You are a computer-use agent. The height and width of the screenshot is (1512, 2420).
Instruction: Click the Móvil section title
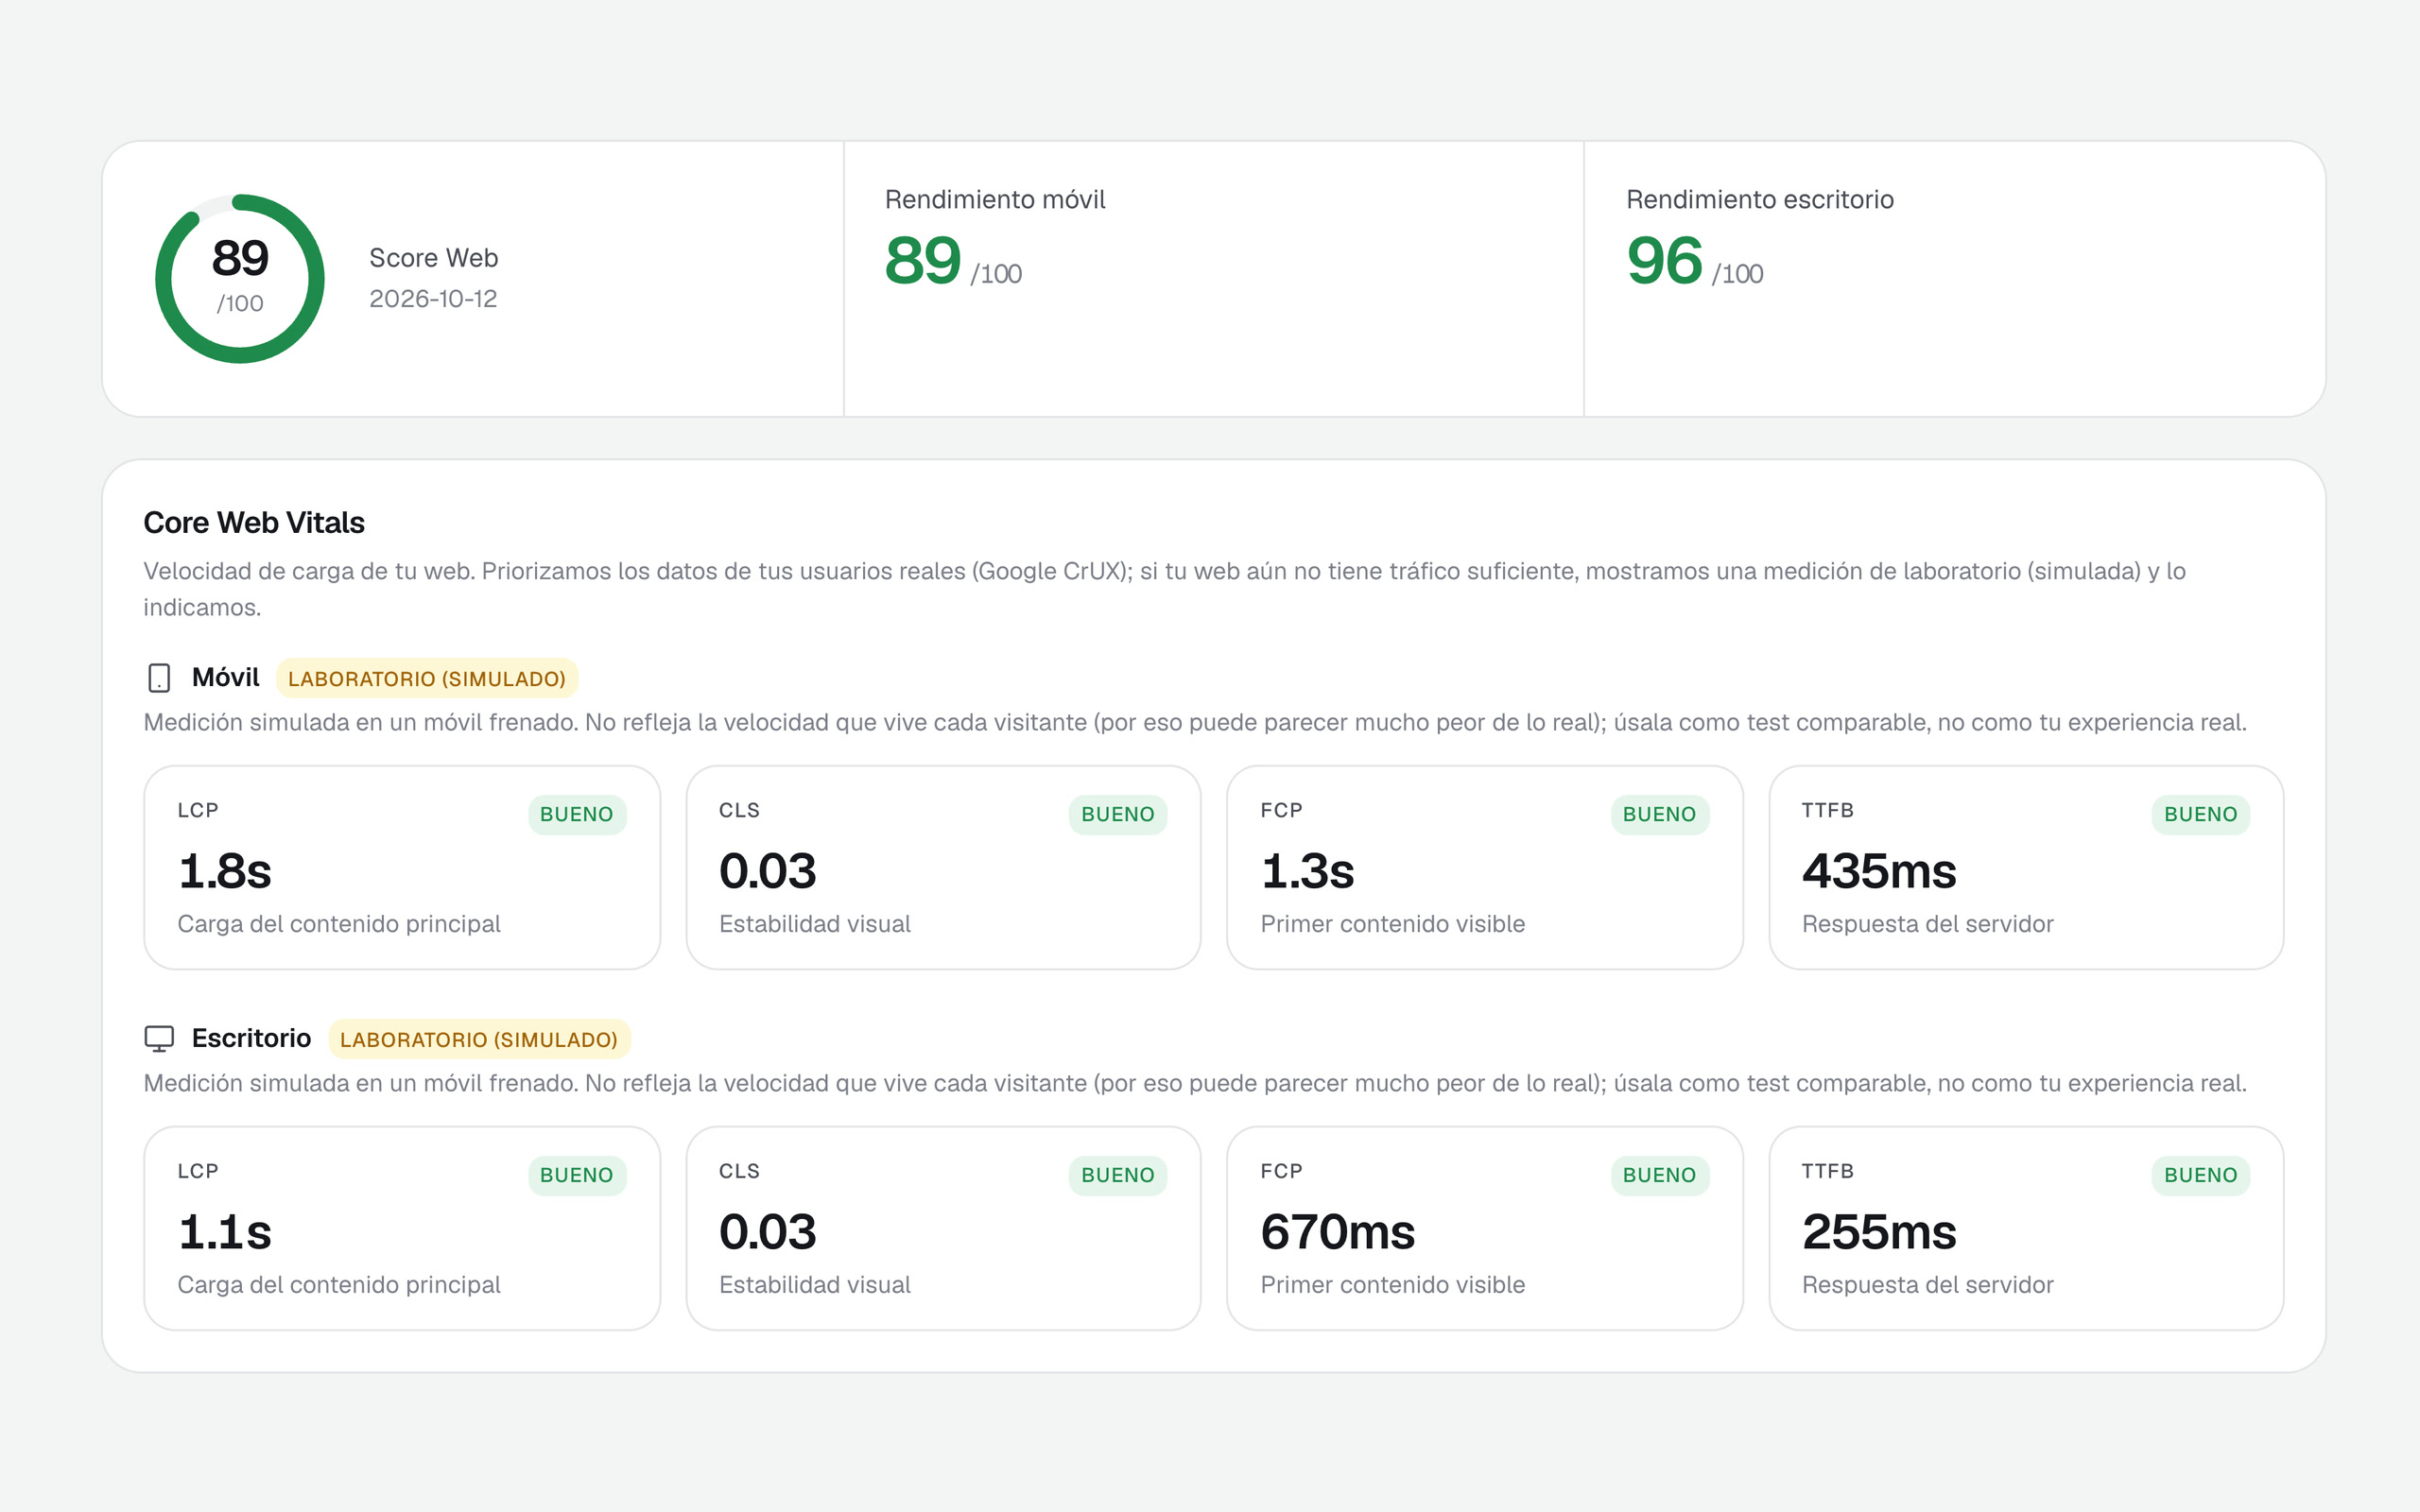(226, 677)
